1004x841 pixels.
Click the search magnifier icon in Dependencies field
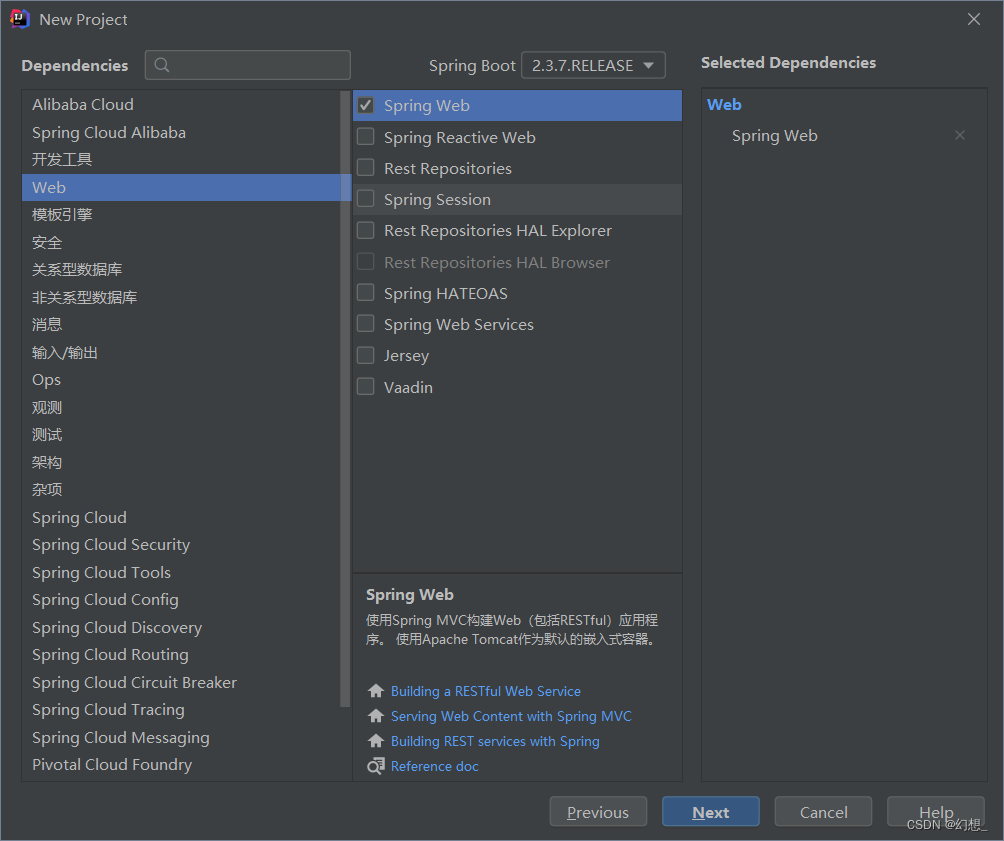tap(162, 65)
